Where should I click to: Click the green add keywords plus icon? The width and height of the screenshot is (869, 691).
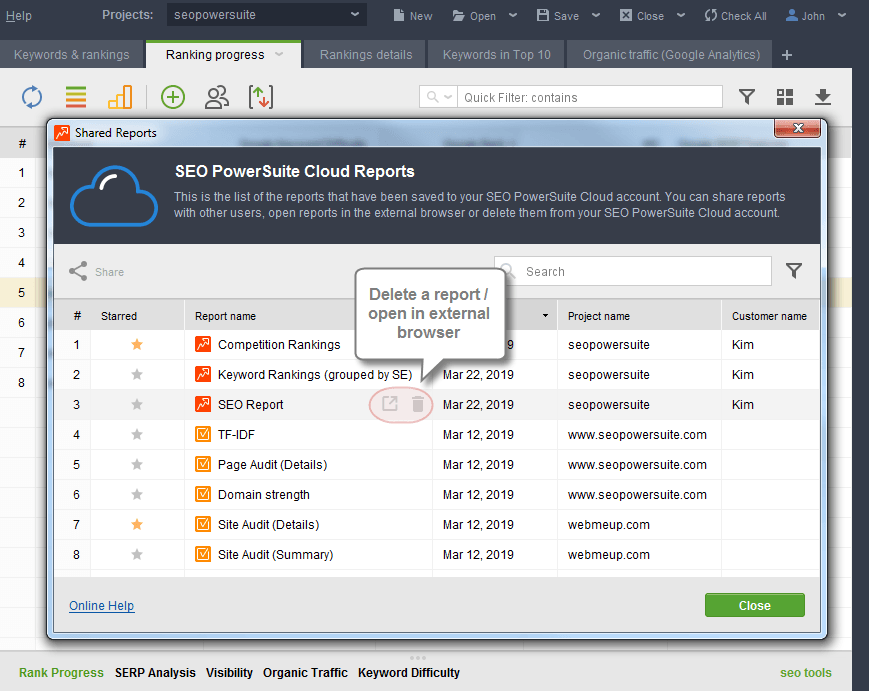(173, 97)
